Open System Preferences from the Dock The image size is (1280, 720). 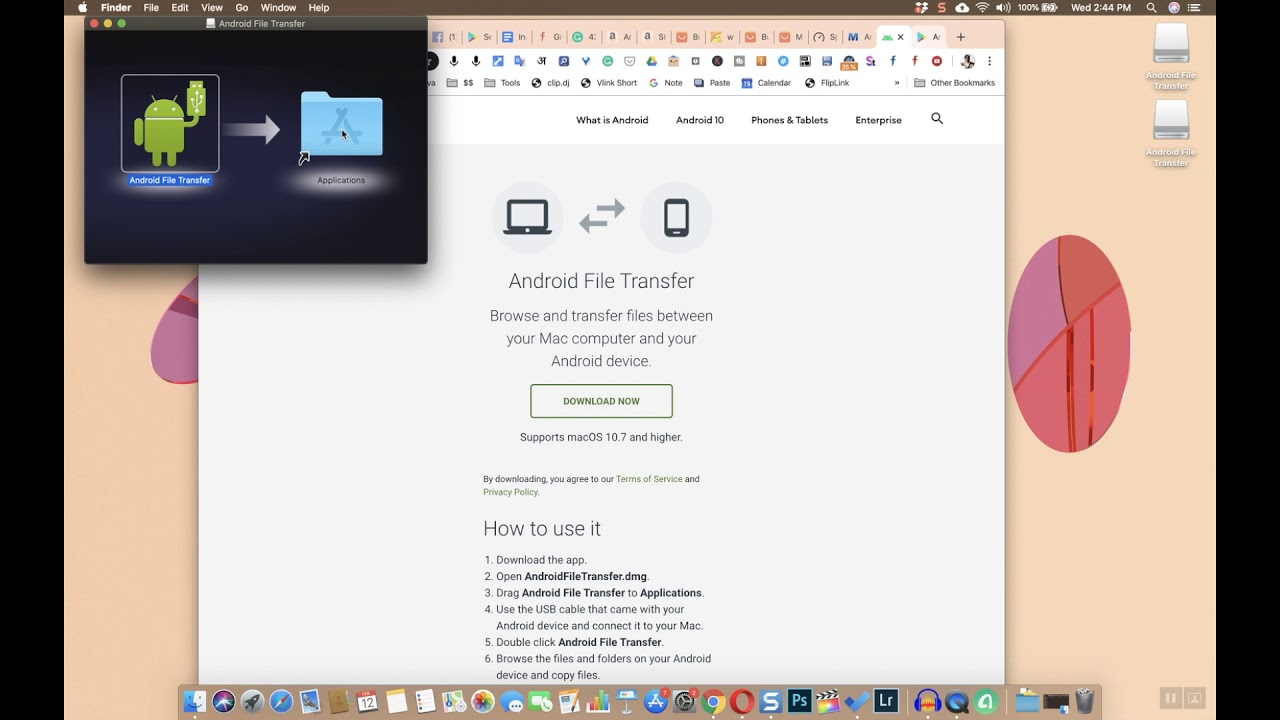(x=685, y=702)
